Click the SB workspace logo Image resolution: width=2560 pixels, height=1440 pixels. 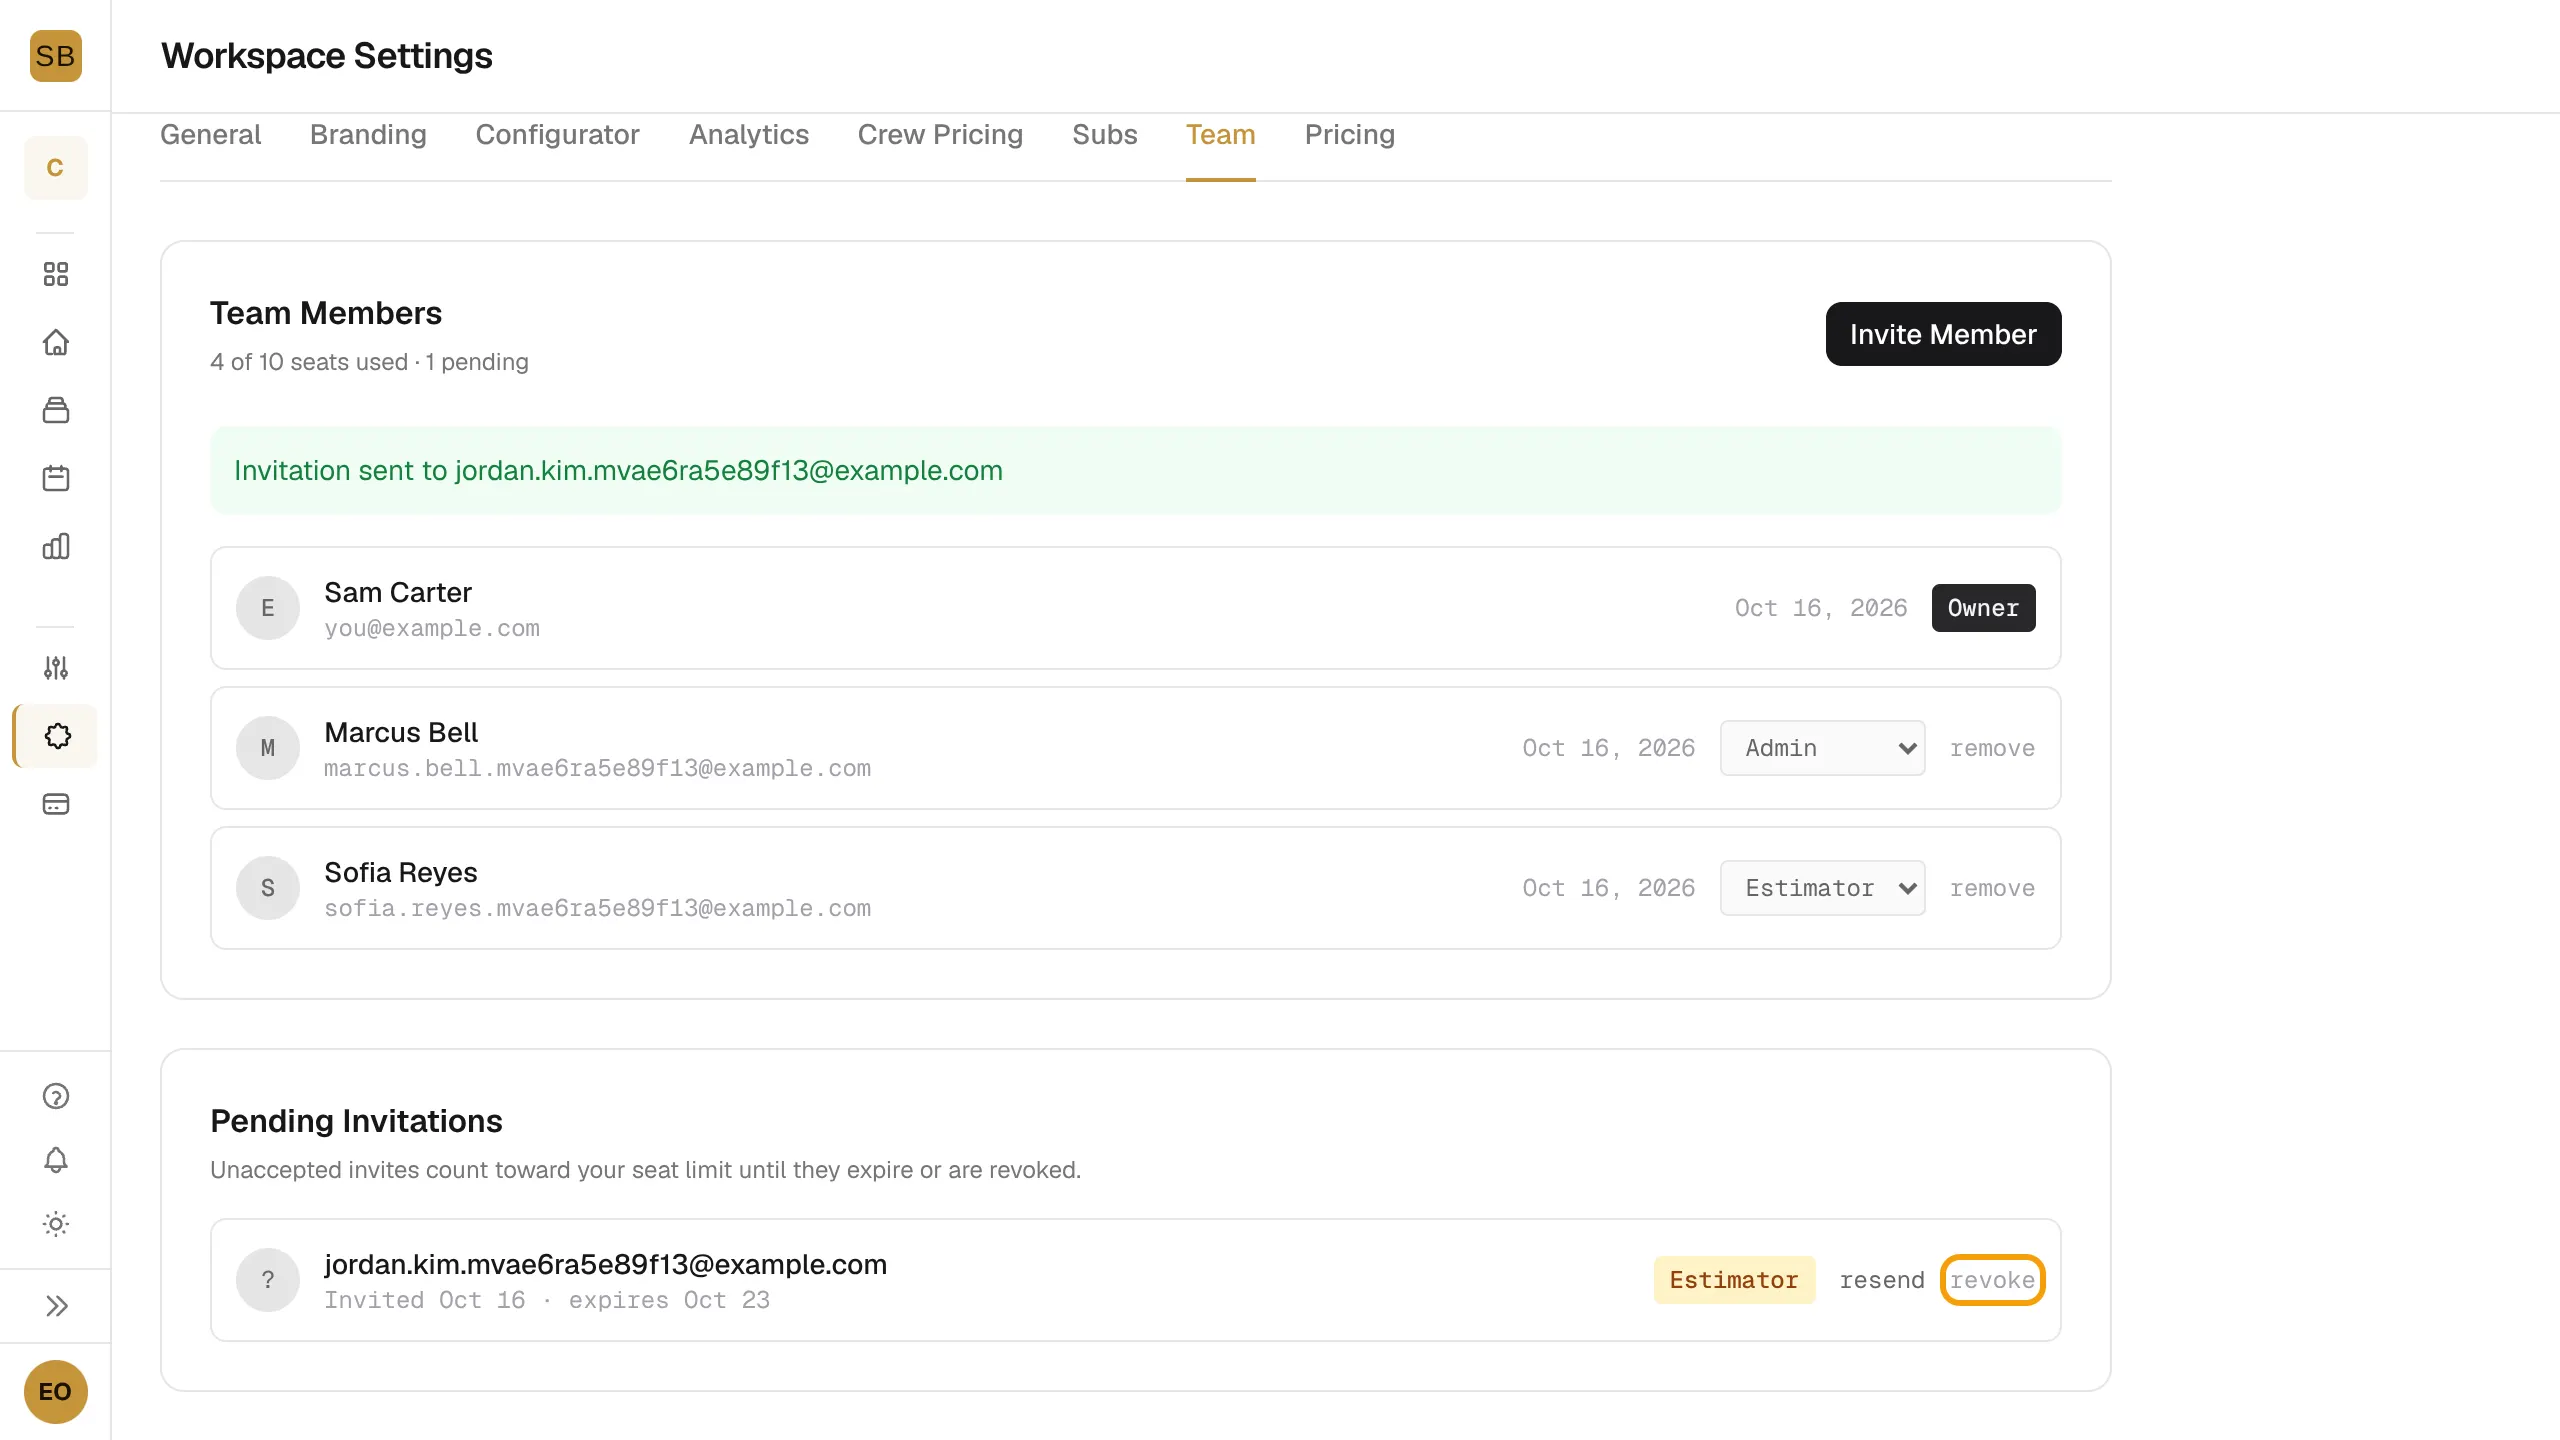coord(55,56)
